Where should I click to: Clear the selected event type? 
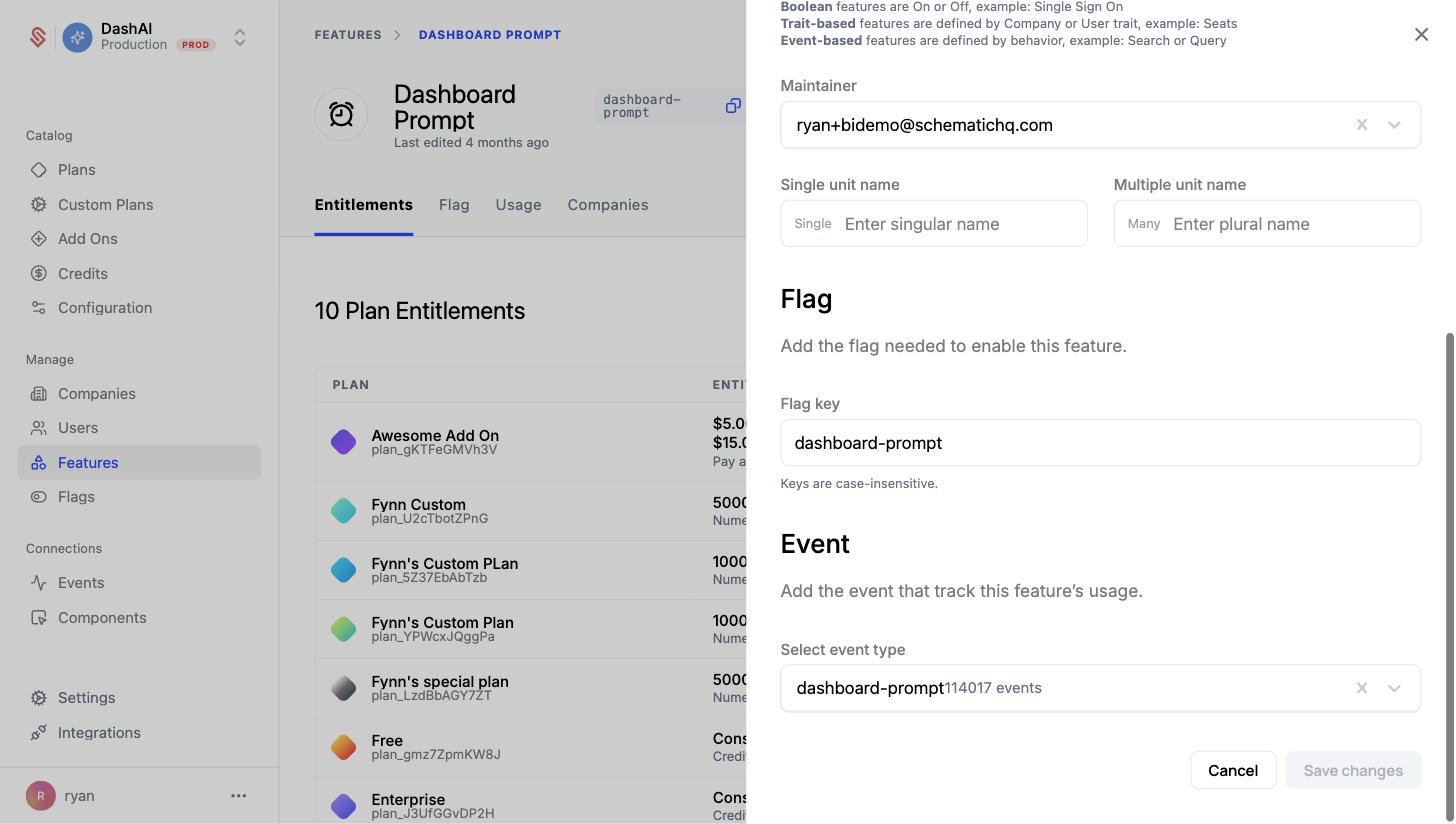(x=1361, y=688)
